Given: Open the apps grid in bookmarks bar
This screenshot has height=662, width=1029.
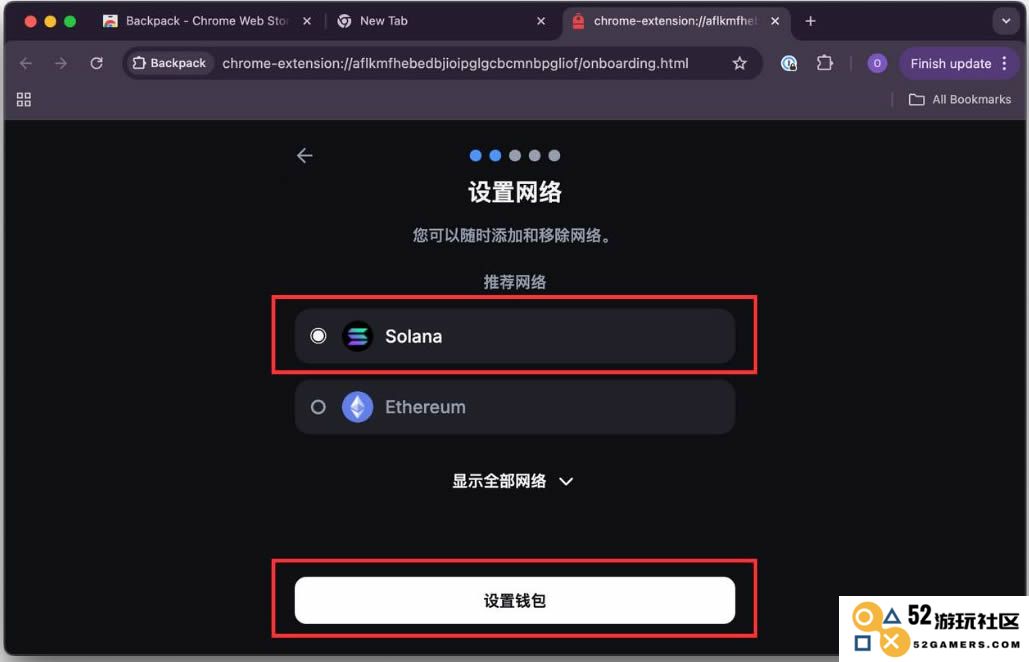Looking at the screenshot, I should click(24, 99).
